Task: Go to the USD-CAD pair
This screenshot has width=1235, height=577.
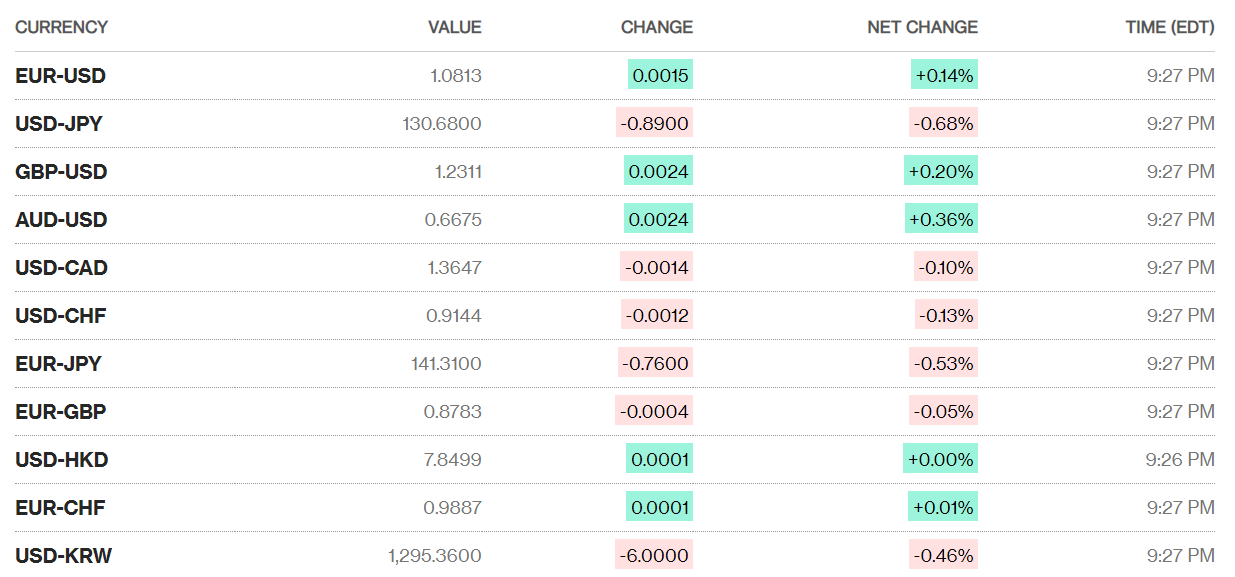Action: tap(61, 268)
